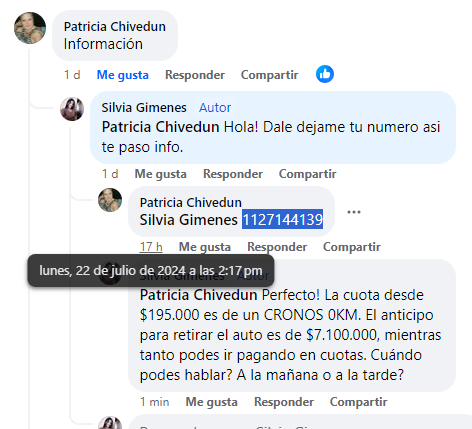Reply to Silvia's 'dejame tu numero' comment
This screenshot has width=472, height=429.
(233, 174)
